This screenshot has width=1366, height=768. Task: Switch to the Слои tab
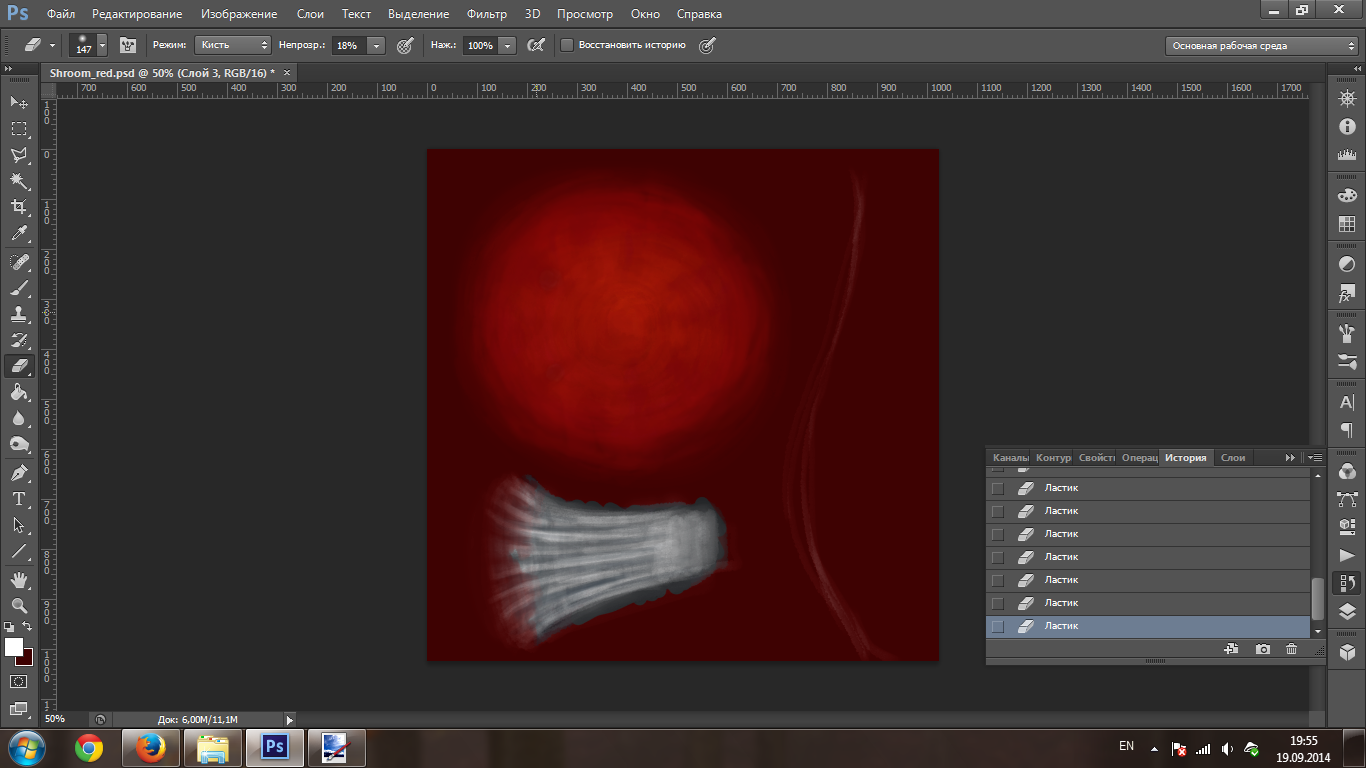pyautogui.click(x=1233, y=457)
